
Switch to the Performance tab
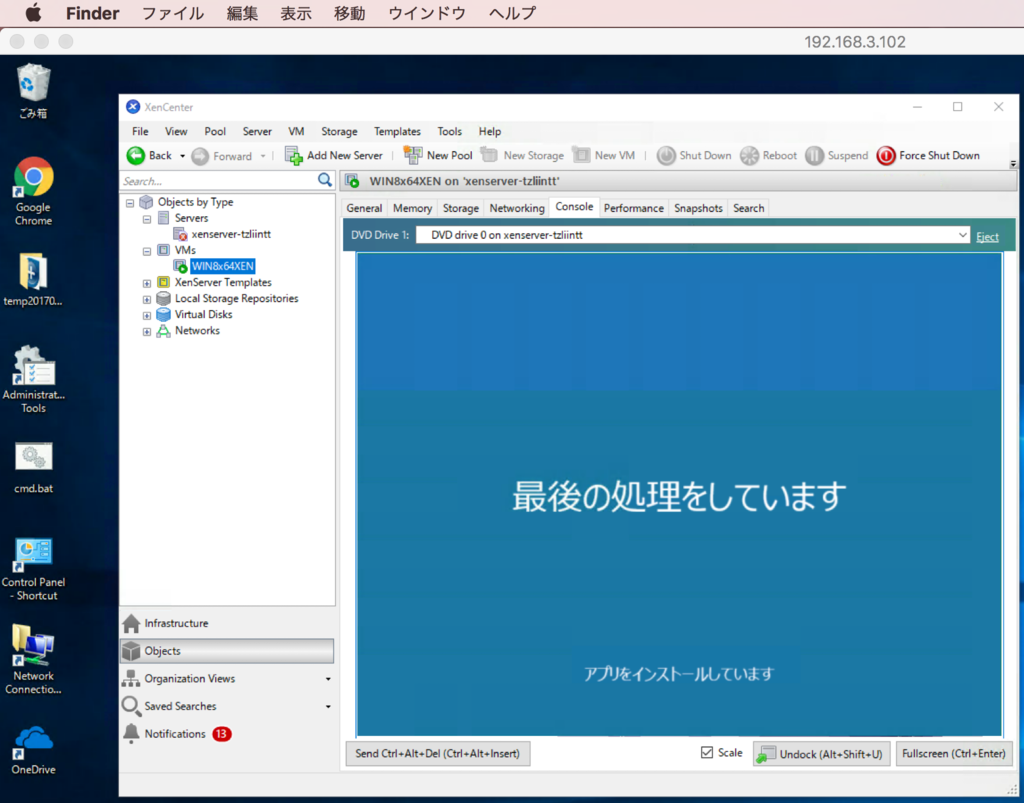click(x=633, y=208)
